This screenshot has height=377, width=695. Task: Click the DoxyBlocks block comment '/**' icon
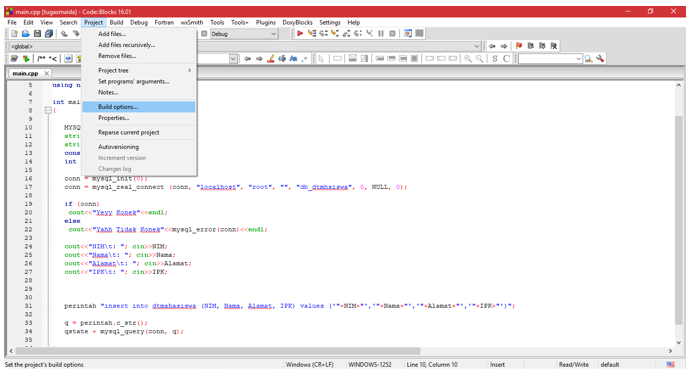click(x=42, y=58)
